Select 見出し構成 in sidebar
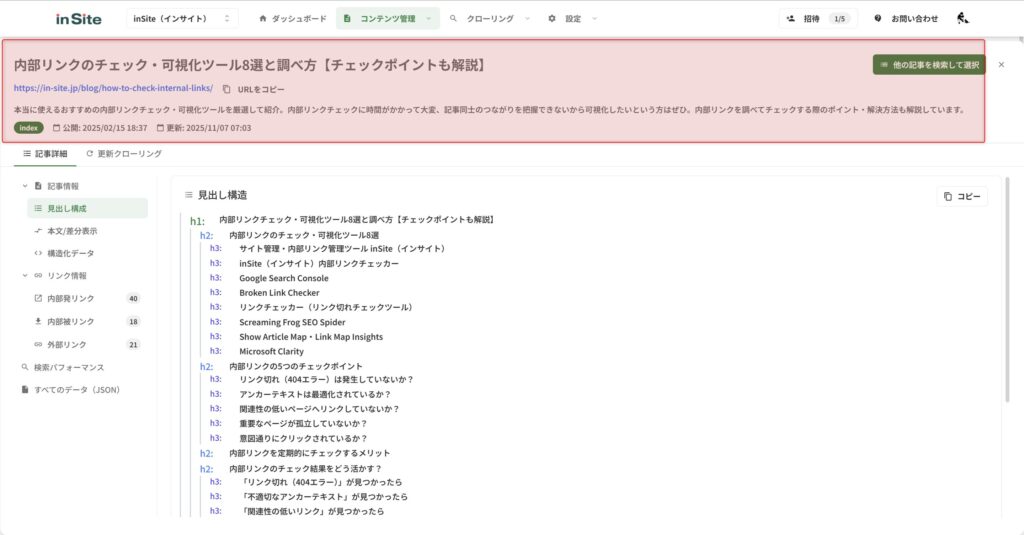This screenshot has height=535, width=1024. [x=88, y=208]
